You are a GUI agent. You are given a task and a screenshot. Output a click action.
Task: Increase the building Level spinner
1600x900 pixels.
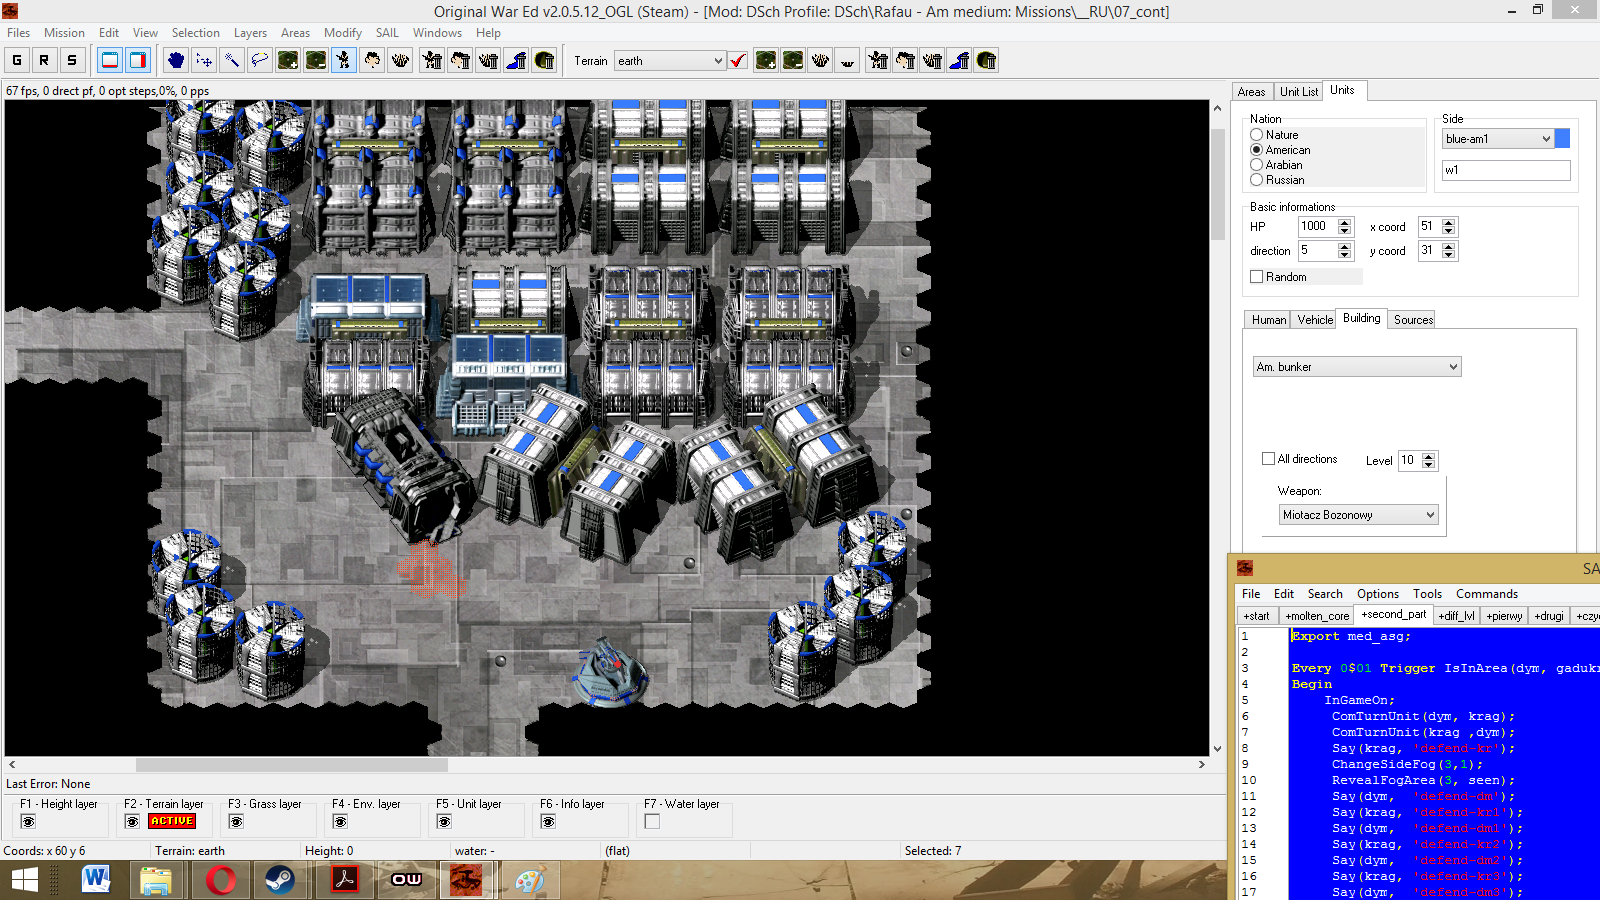pos(1429,456)
